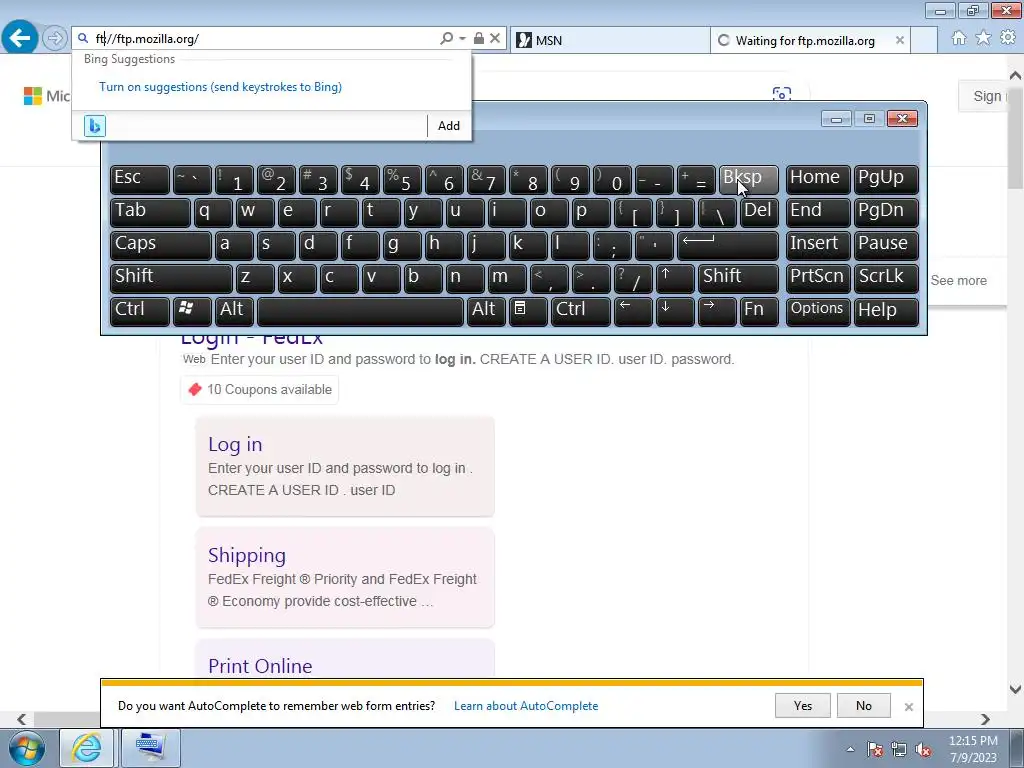The width and height of the screenshot is (1024, 768).
Task: Click the security lock icon in address bar
Action: [479, 39]
